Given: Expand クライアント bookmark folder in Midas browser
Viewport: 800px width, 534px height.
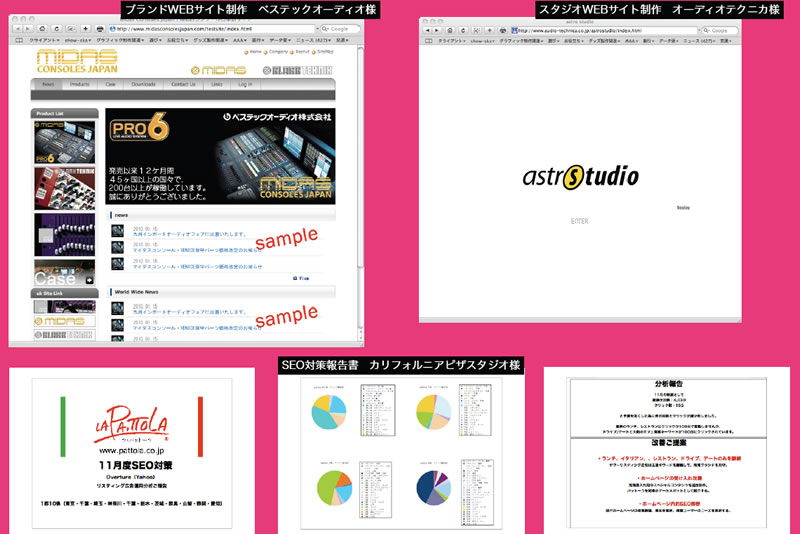Looking at the screenshot, I should 44,40.
